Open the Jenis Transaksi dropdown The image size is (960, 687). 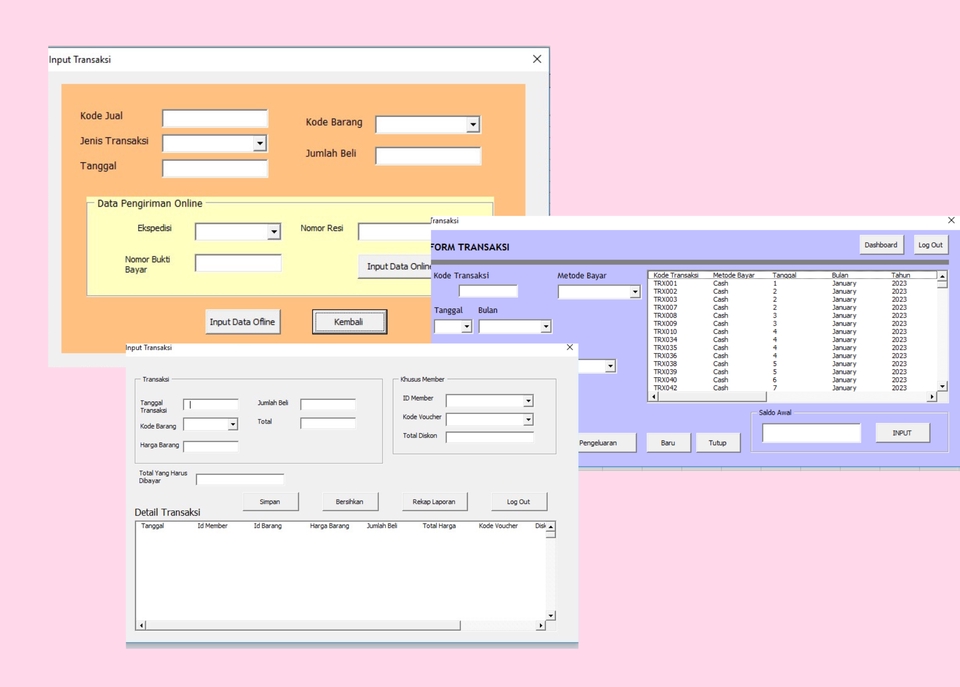pyautogui.click(x=260, y=143)
